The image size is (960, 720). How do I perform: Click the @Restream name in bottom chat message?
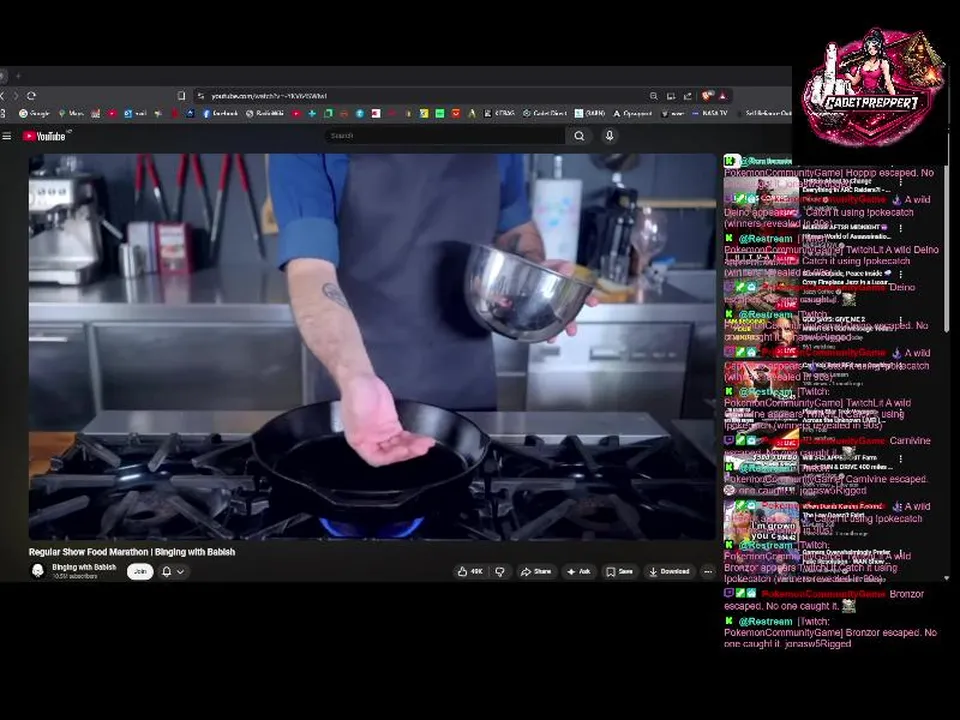pos(765,621)
